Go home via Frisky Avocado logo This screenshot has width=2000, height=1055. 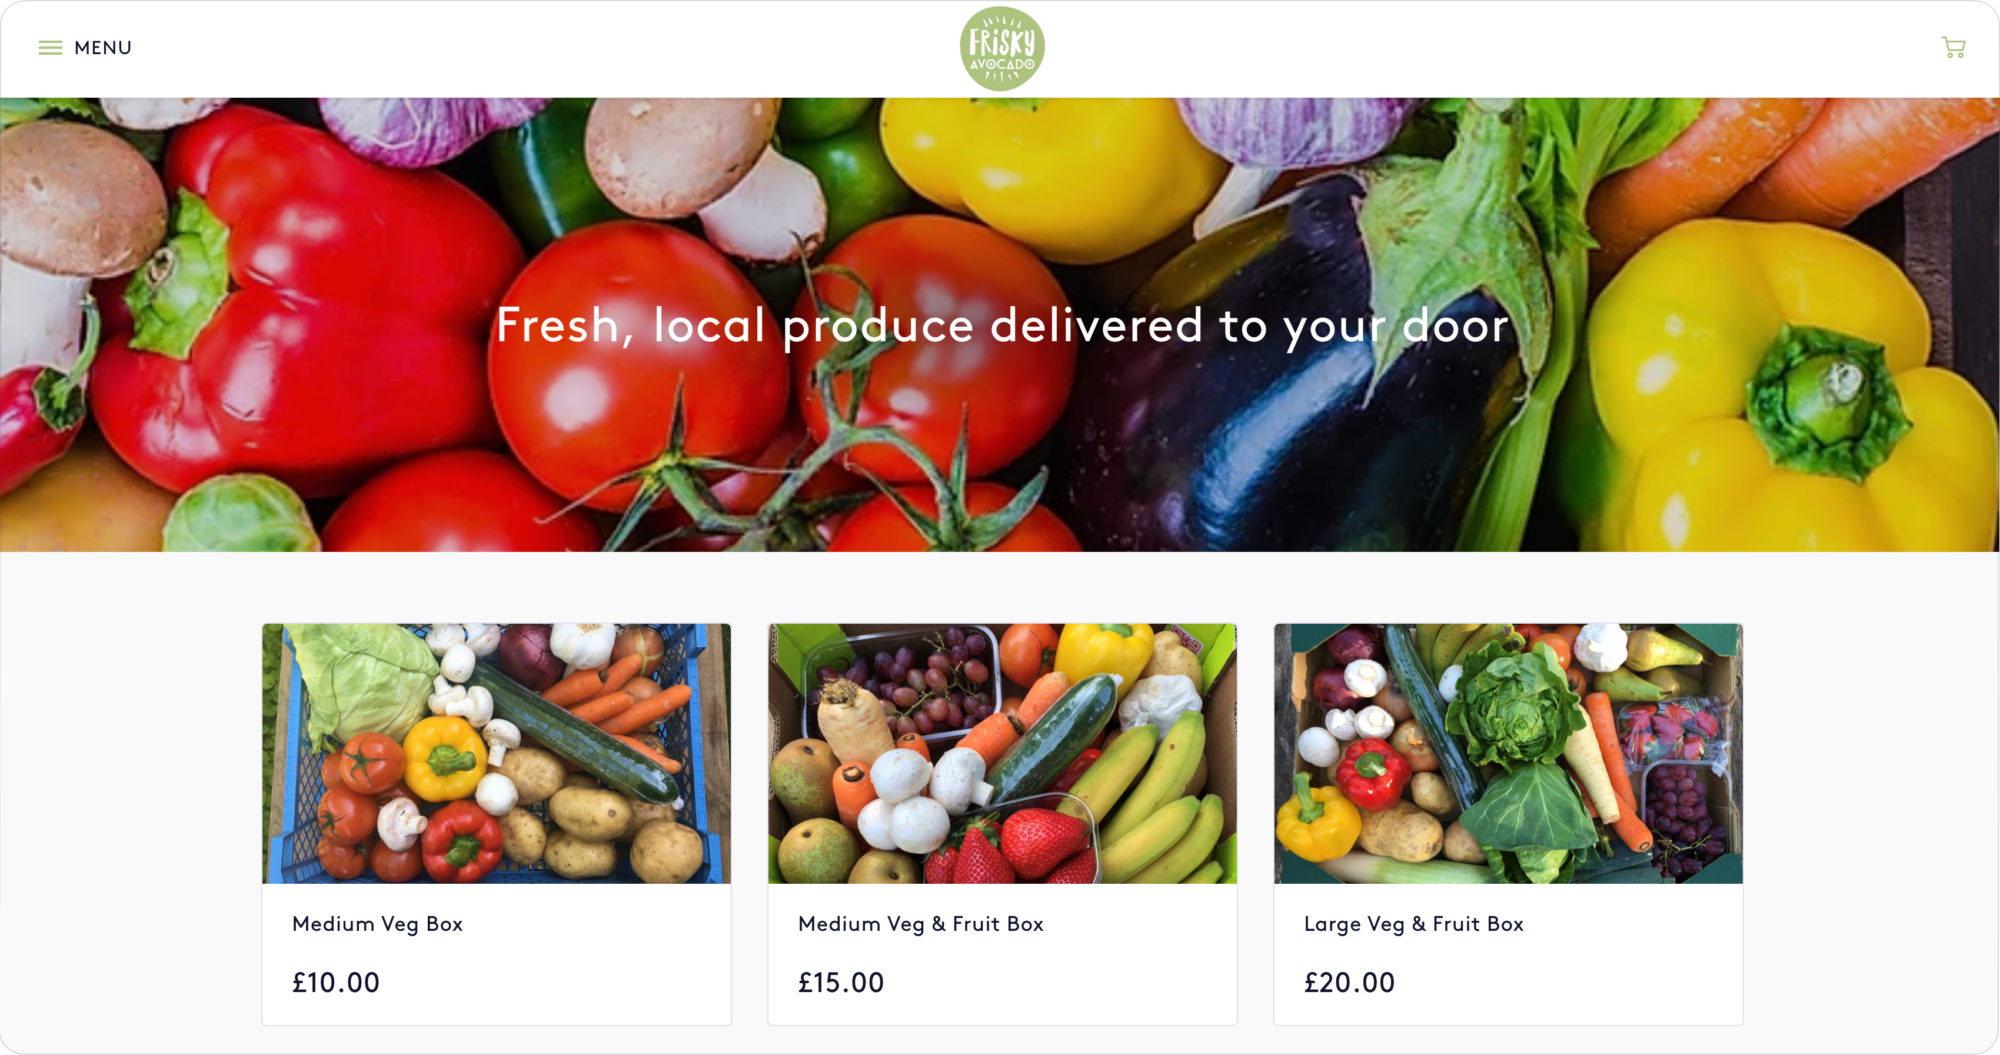[x=1002, y=49]
